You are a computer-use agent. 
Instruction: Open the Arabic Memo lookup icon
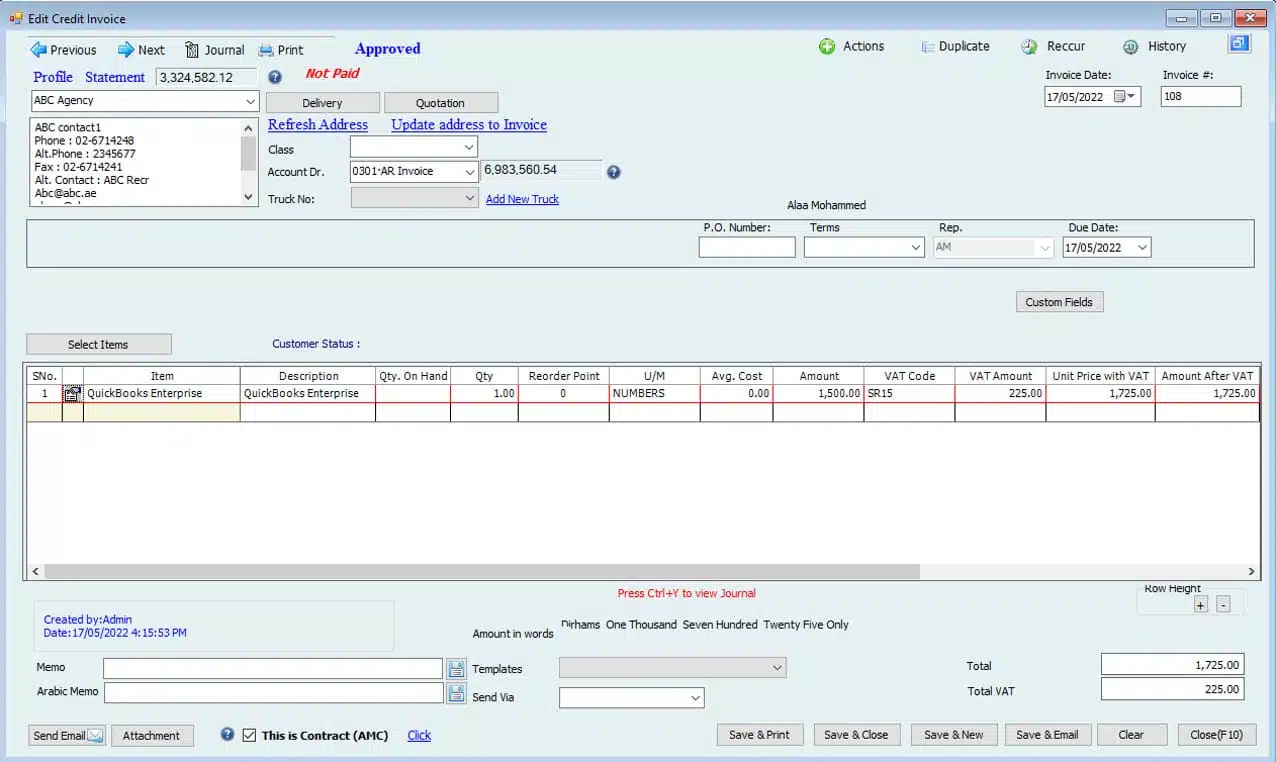[456, 692]
